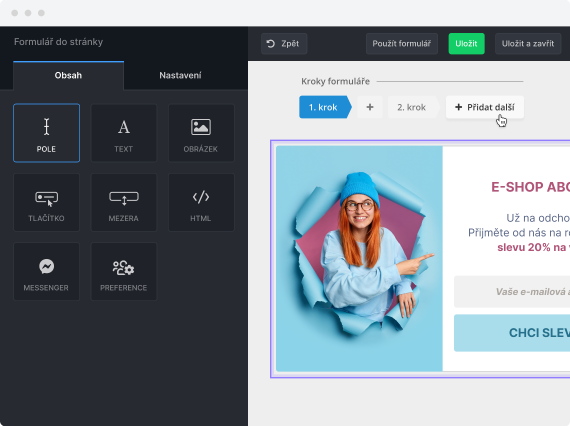Choose the PREFERENCE element tile
The image size is (570, 426).
pyautogui.click(x=124, y=272)
